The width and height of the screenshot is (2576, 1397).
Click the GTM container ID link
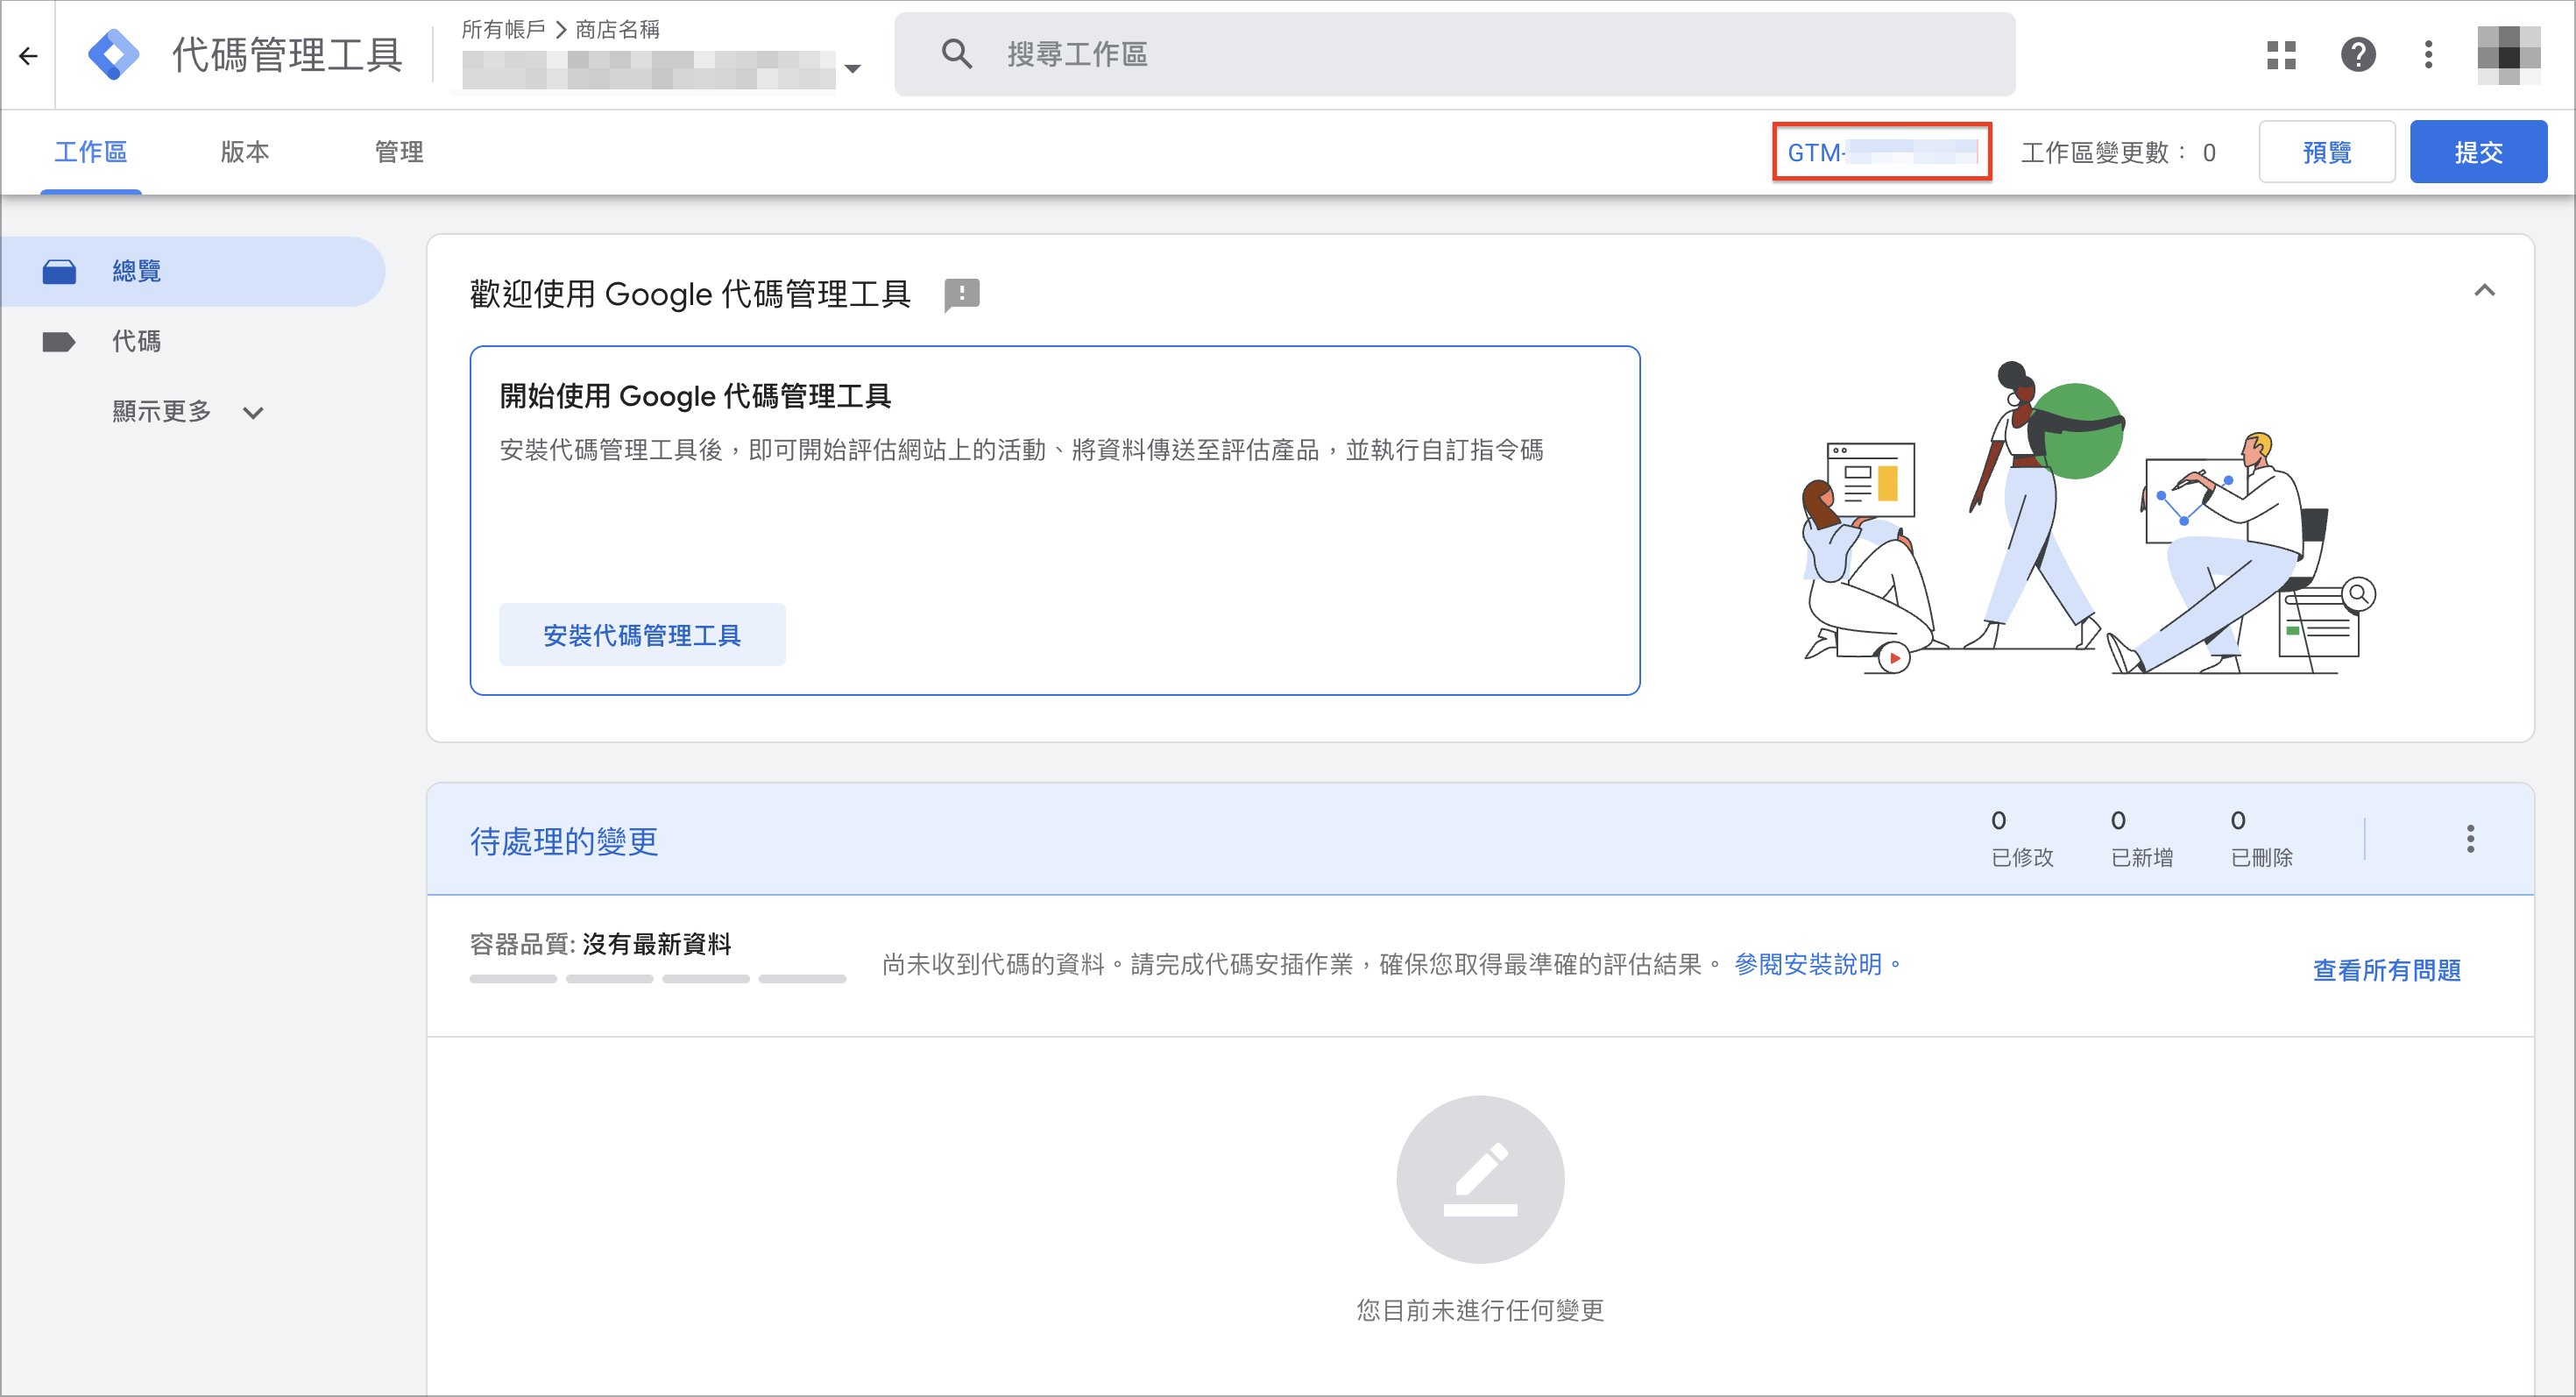(x=1881, y=152)
